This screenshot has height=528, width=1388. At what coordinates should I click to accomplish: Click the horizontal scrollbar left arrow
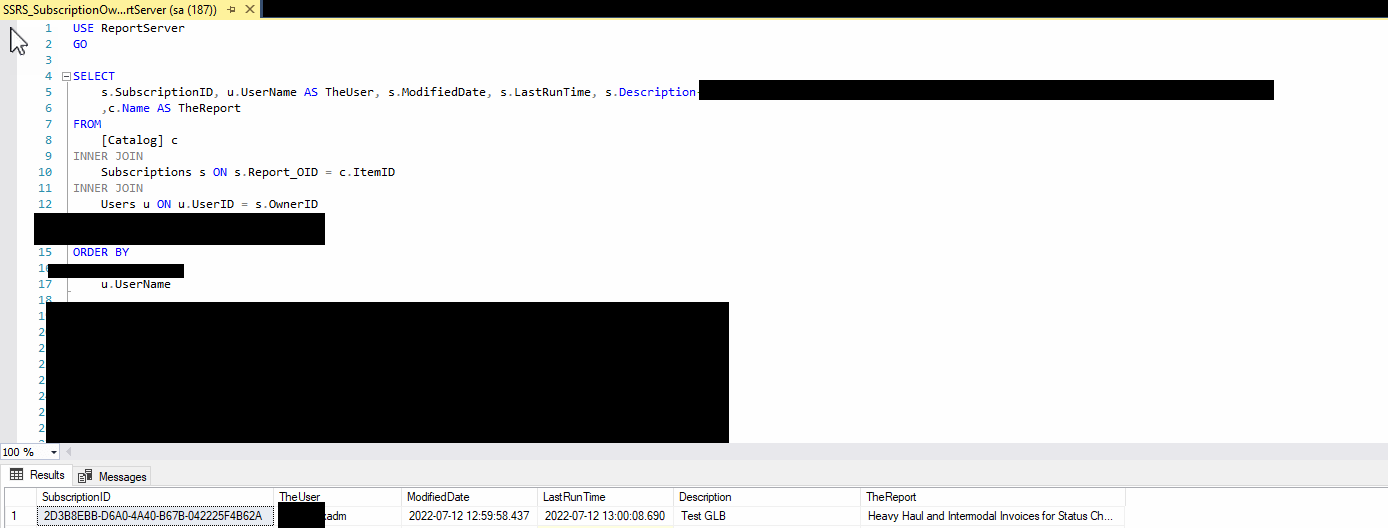tap(69, 452)
